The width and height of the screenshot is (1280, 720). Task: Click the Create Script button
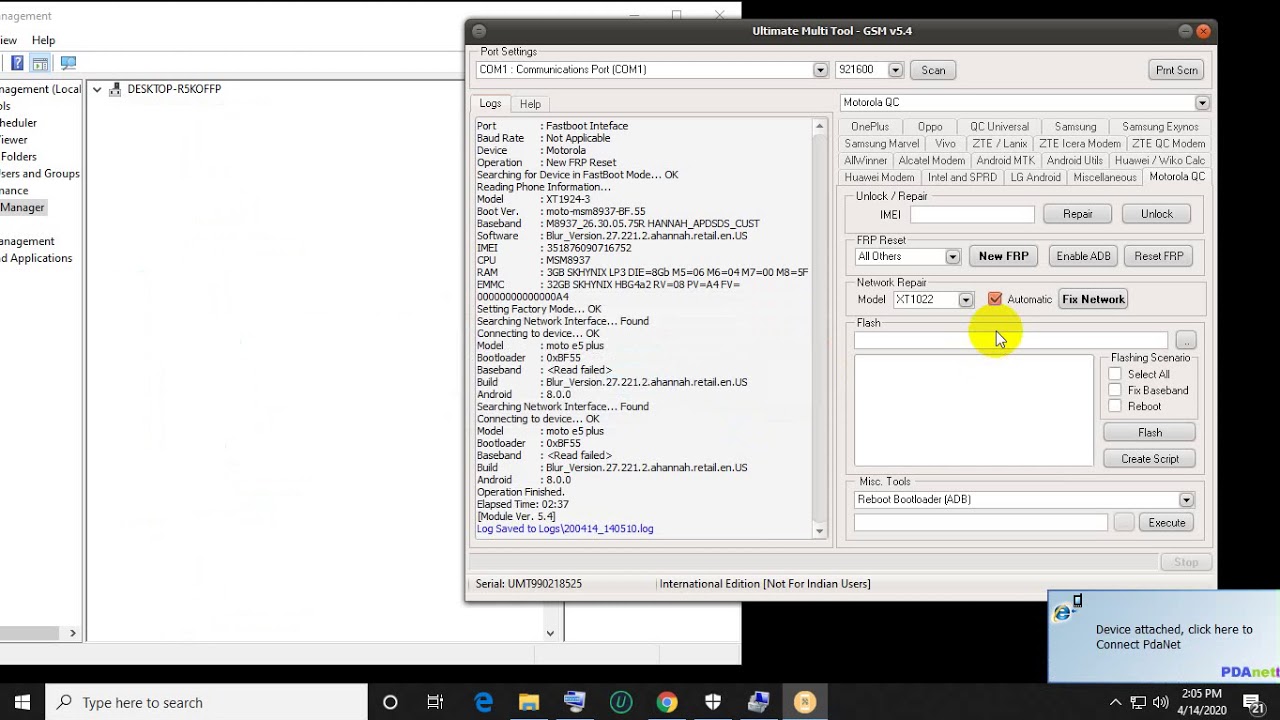click(1149, 458)
